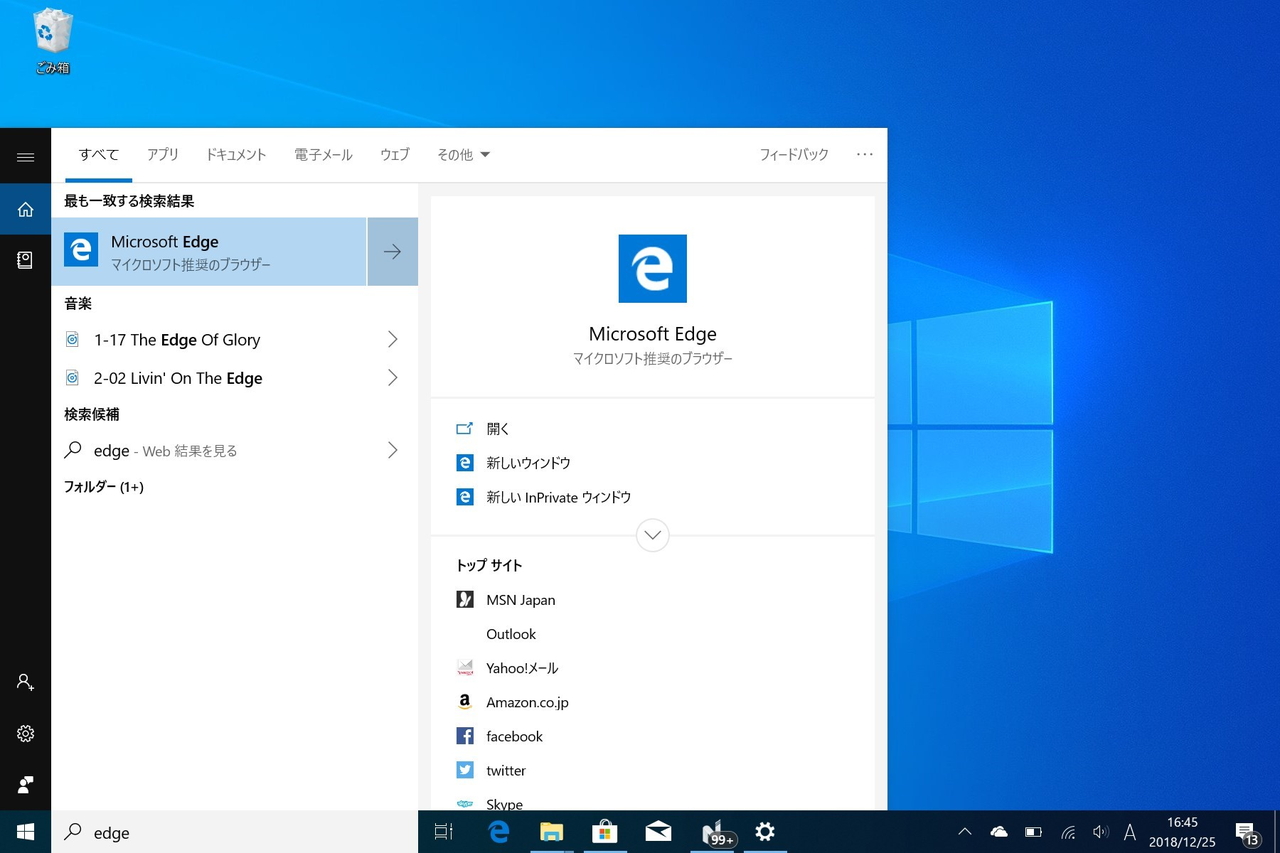1280x853 pixels.
Task: Click 開く to open Edge
Action: (498, 429)
